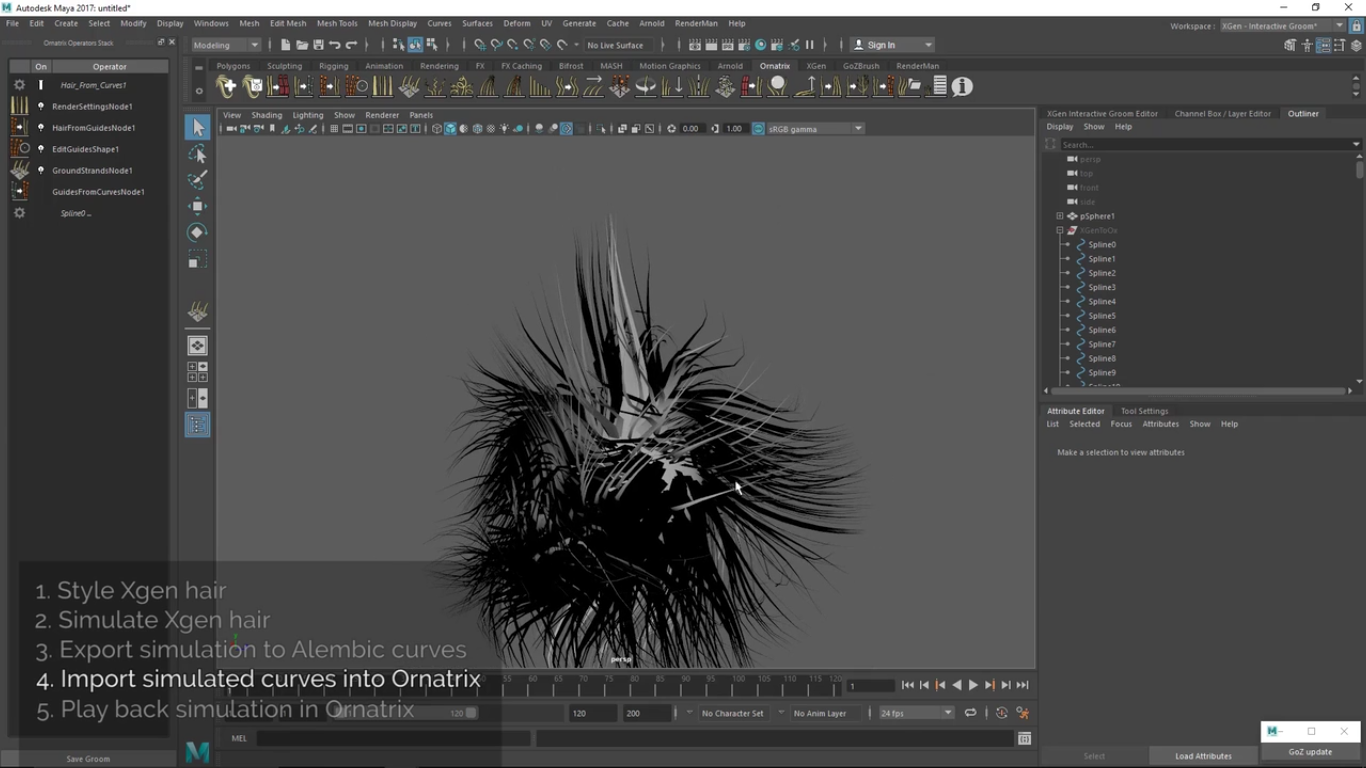Click the current frame field showing 1
Image resolution: width=1366 pixels, height=768 pixels.
(x=870, y=686)
